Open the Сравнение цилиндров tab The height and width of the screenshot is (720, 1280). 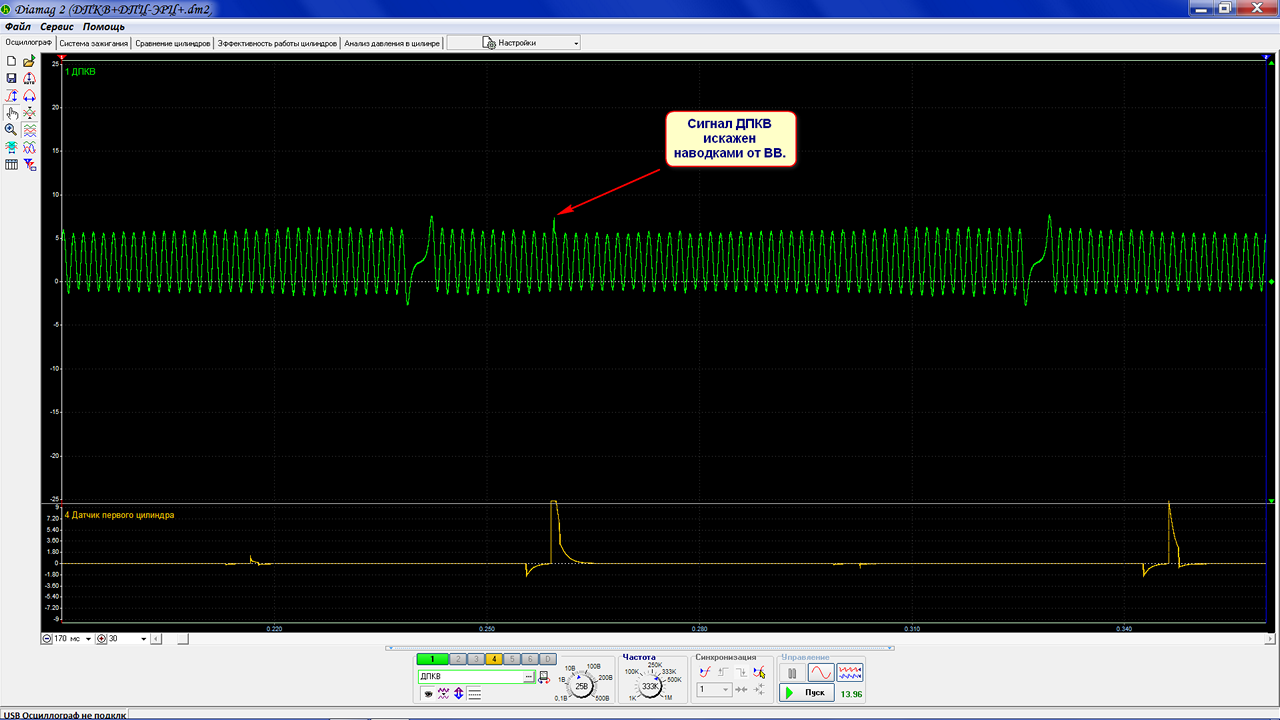coord(173,43)
